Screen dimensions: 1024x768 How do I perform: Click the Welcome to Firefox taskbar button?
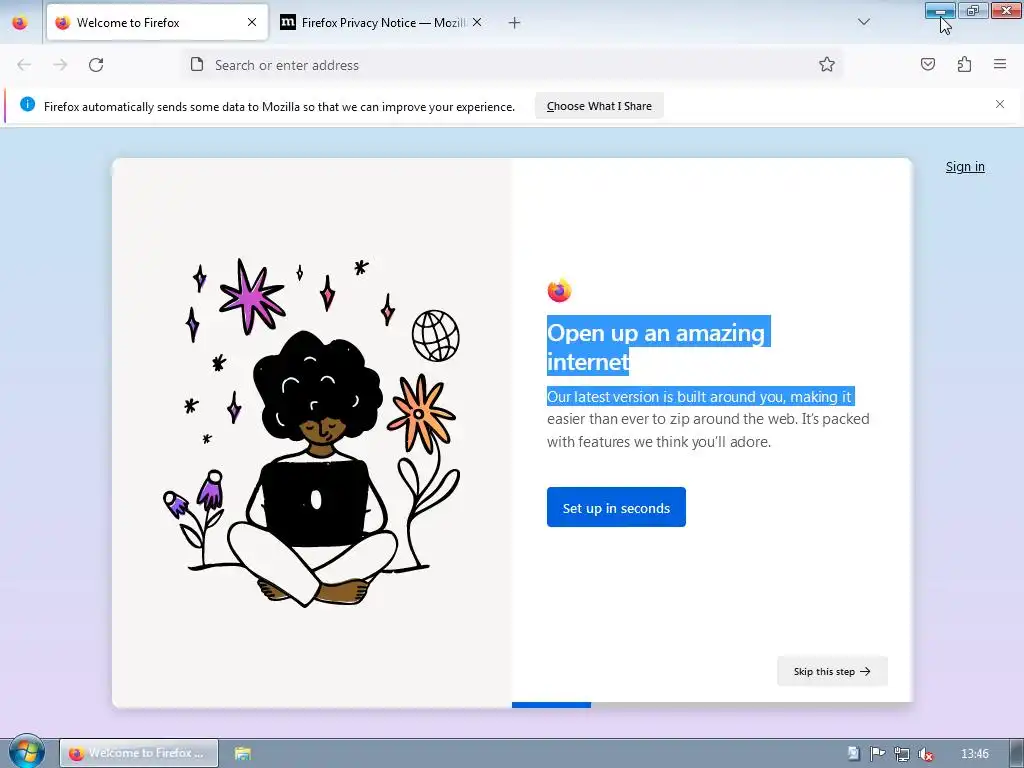tap(138, 753)
